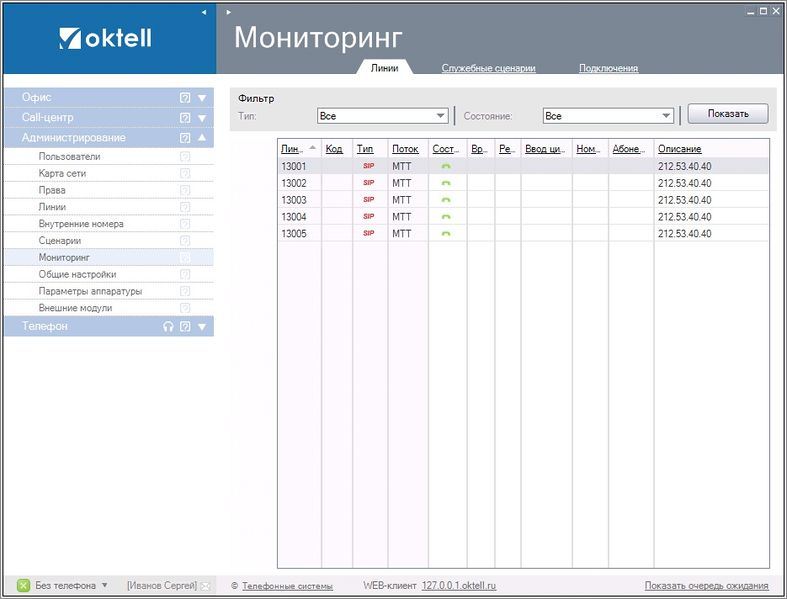
Task: Click help icon beside Права
Action: pyautogui.click(x=185, y=190)
